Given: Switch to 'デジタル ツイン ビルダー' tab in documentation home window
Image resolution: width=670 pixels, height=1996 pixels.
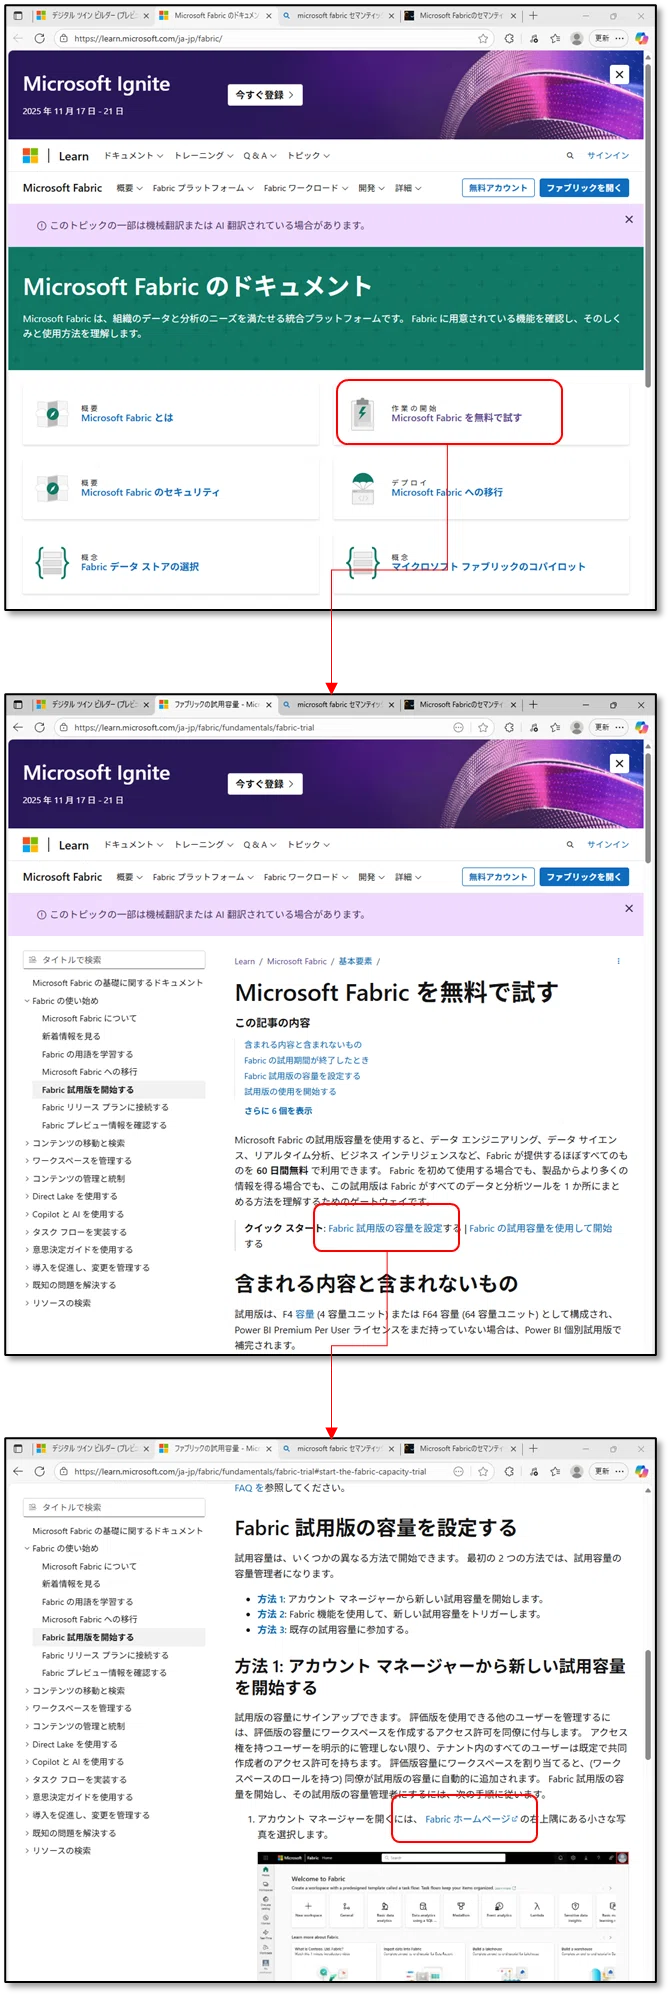Looking at the screenshot, I should (92, 16).
